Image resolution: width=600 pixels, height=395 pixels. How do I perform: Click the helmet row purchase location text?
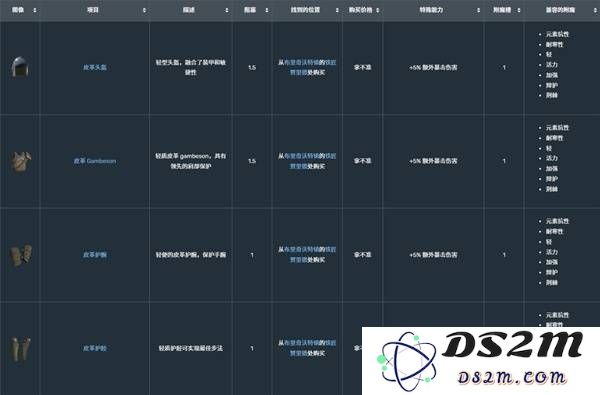click(307, 67)
